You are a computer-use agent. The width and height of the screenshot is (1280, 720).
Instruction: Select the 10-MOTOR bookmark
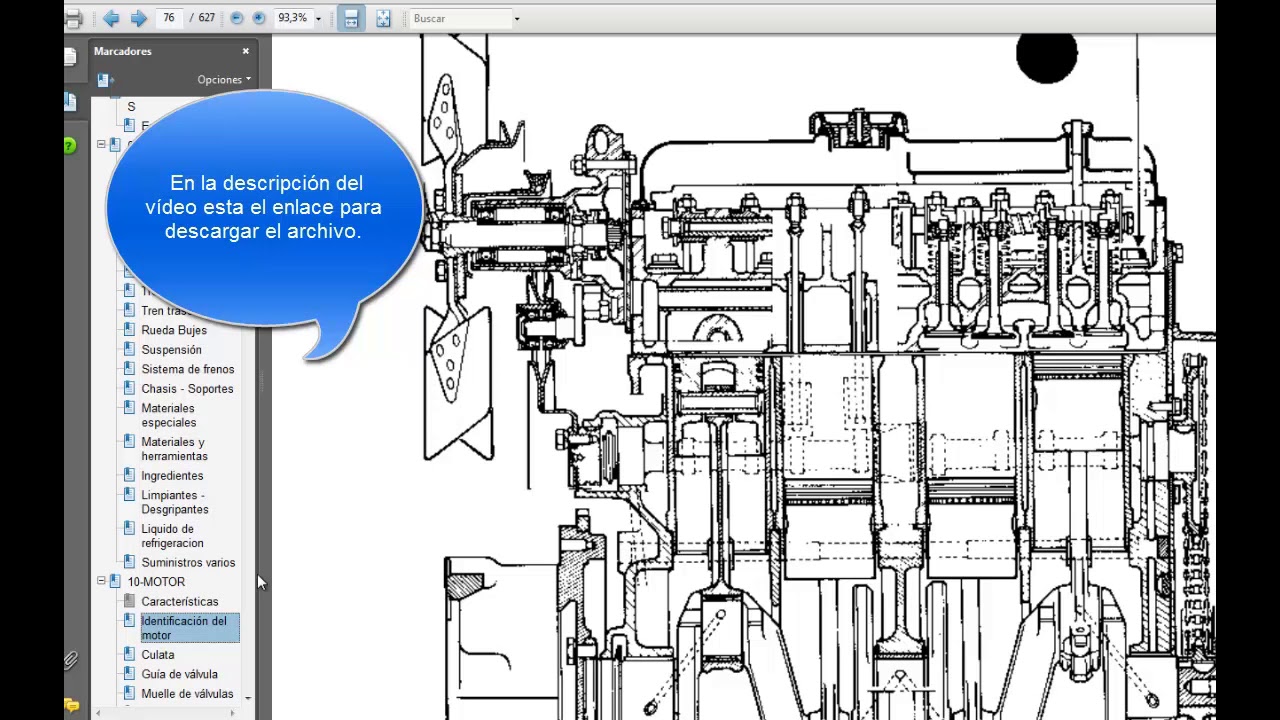156,582
